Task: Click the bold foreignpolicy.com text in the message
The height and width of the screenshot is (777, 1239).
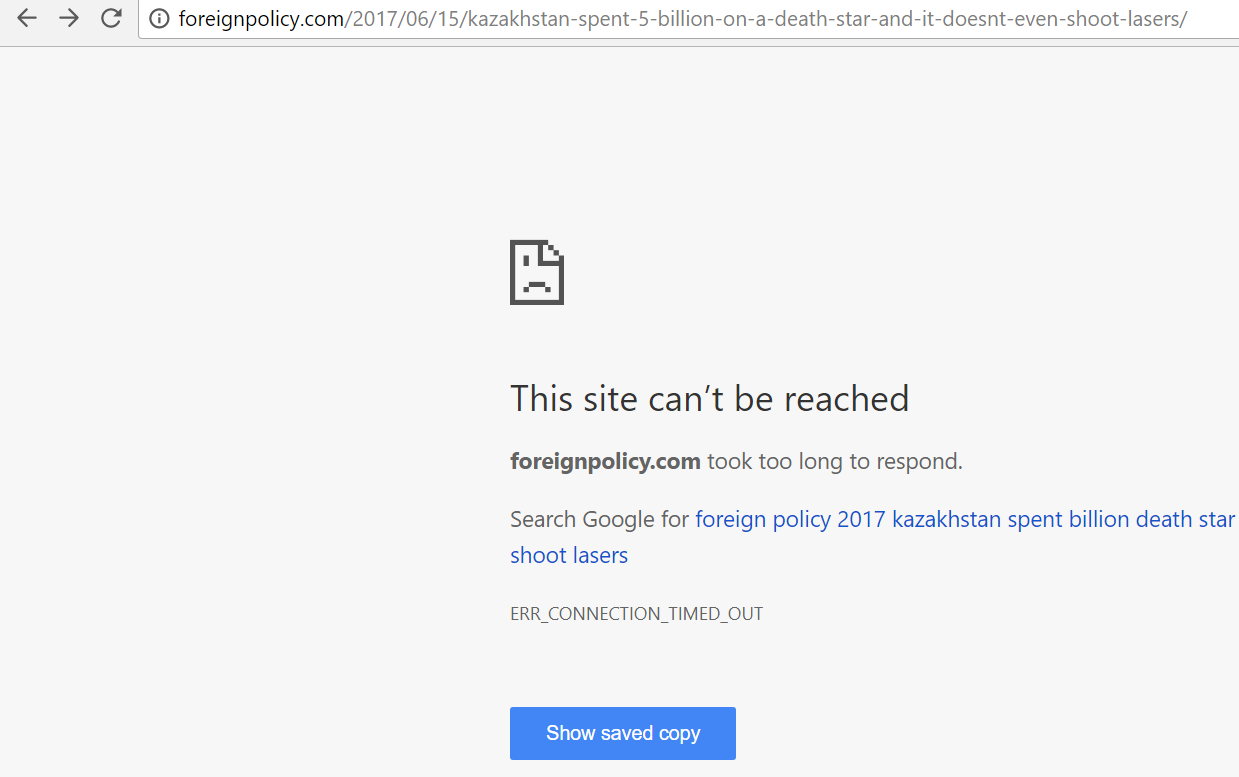Action: coord(605,461)
